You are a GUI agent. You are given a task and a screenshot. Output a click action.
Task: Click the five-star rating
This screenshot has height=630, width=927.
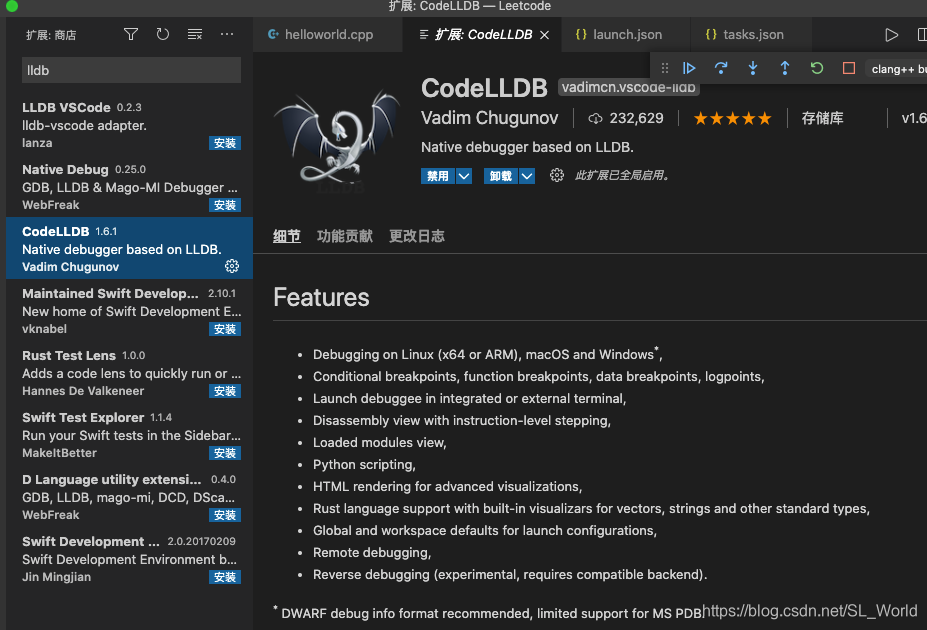click(732, 119)
